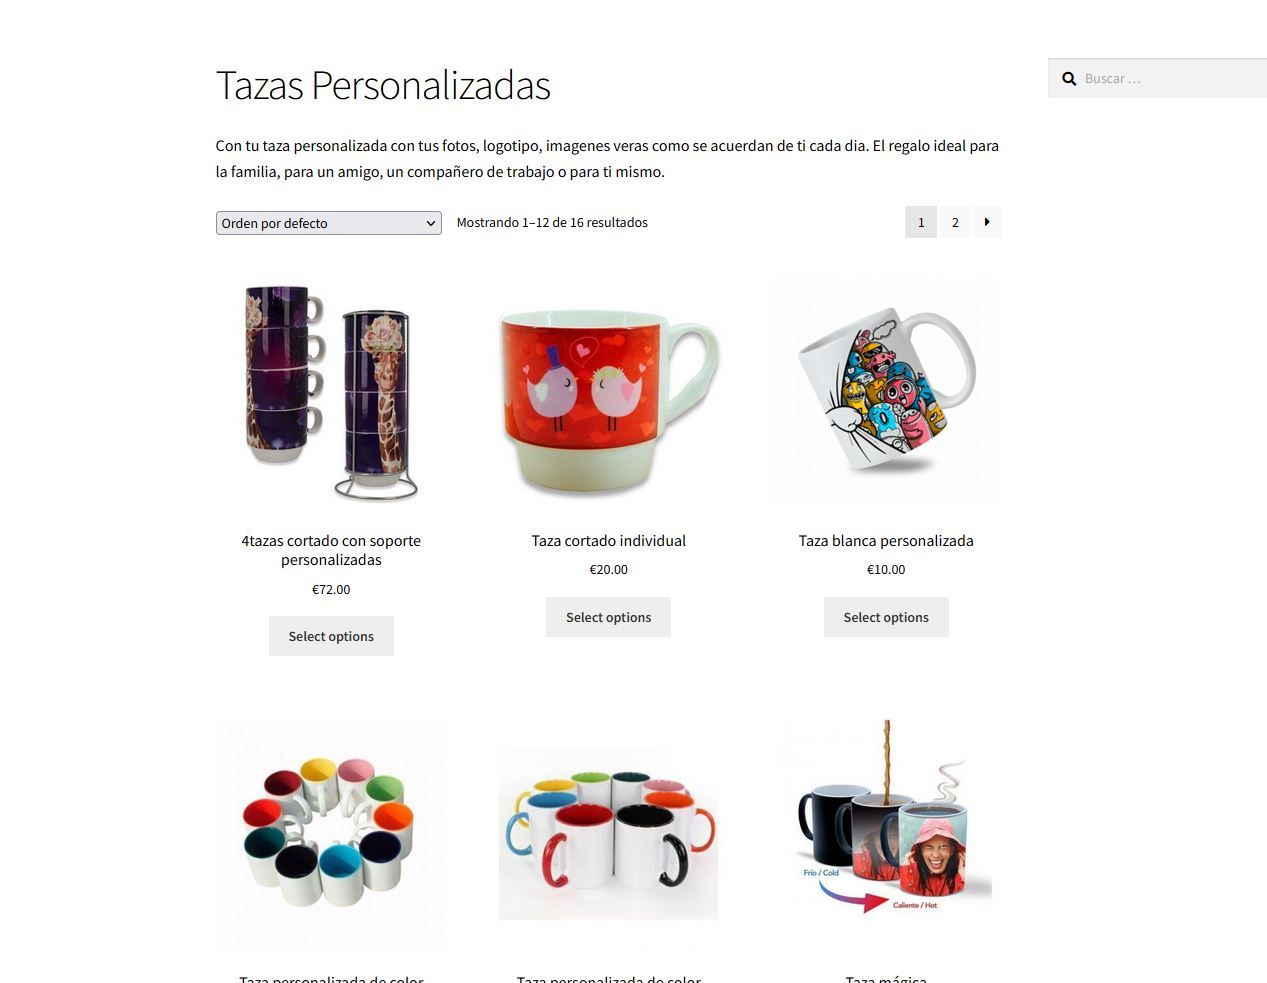Select options for Taza blanca personalizada

click(886, 617)
